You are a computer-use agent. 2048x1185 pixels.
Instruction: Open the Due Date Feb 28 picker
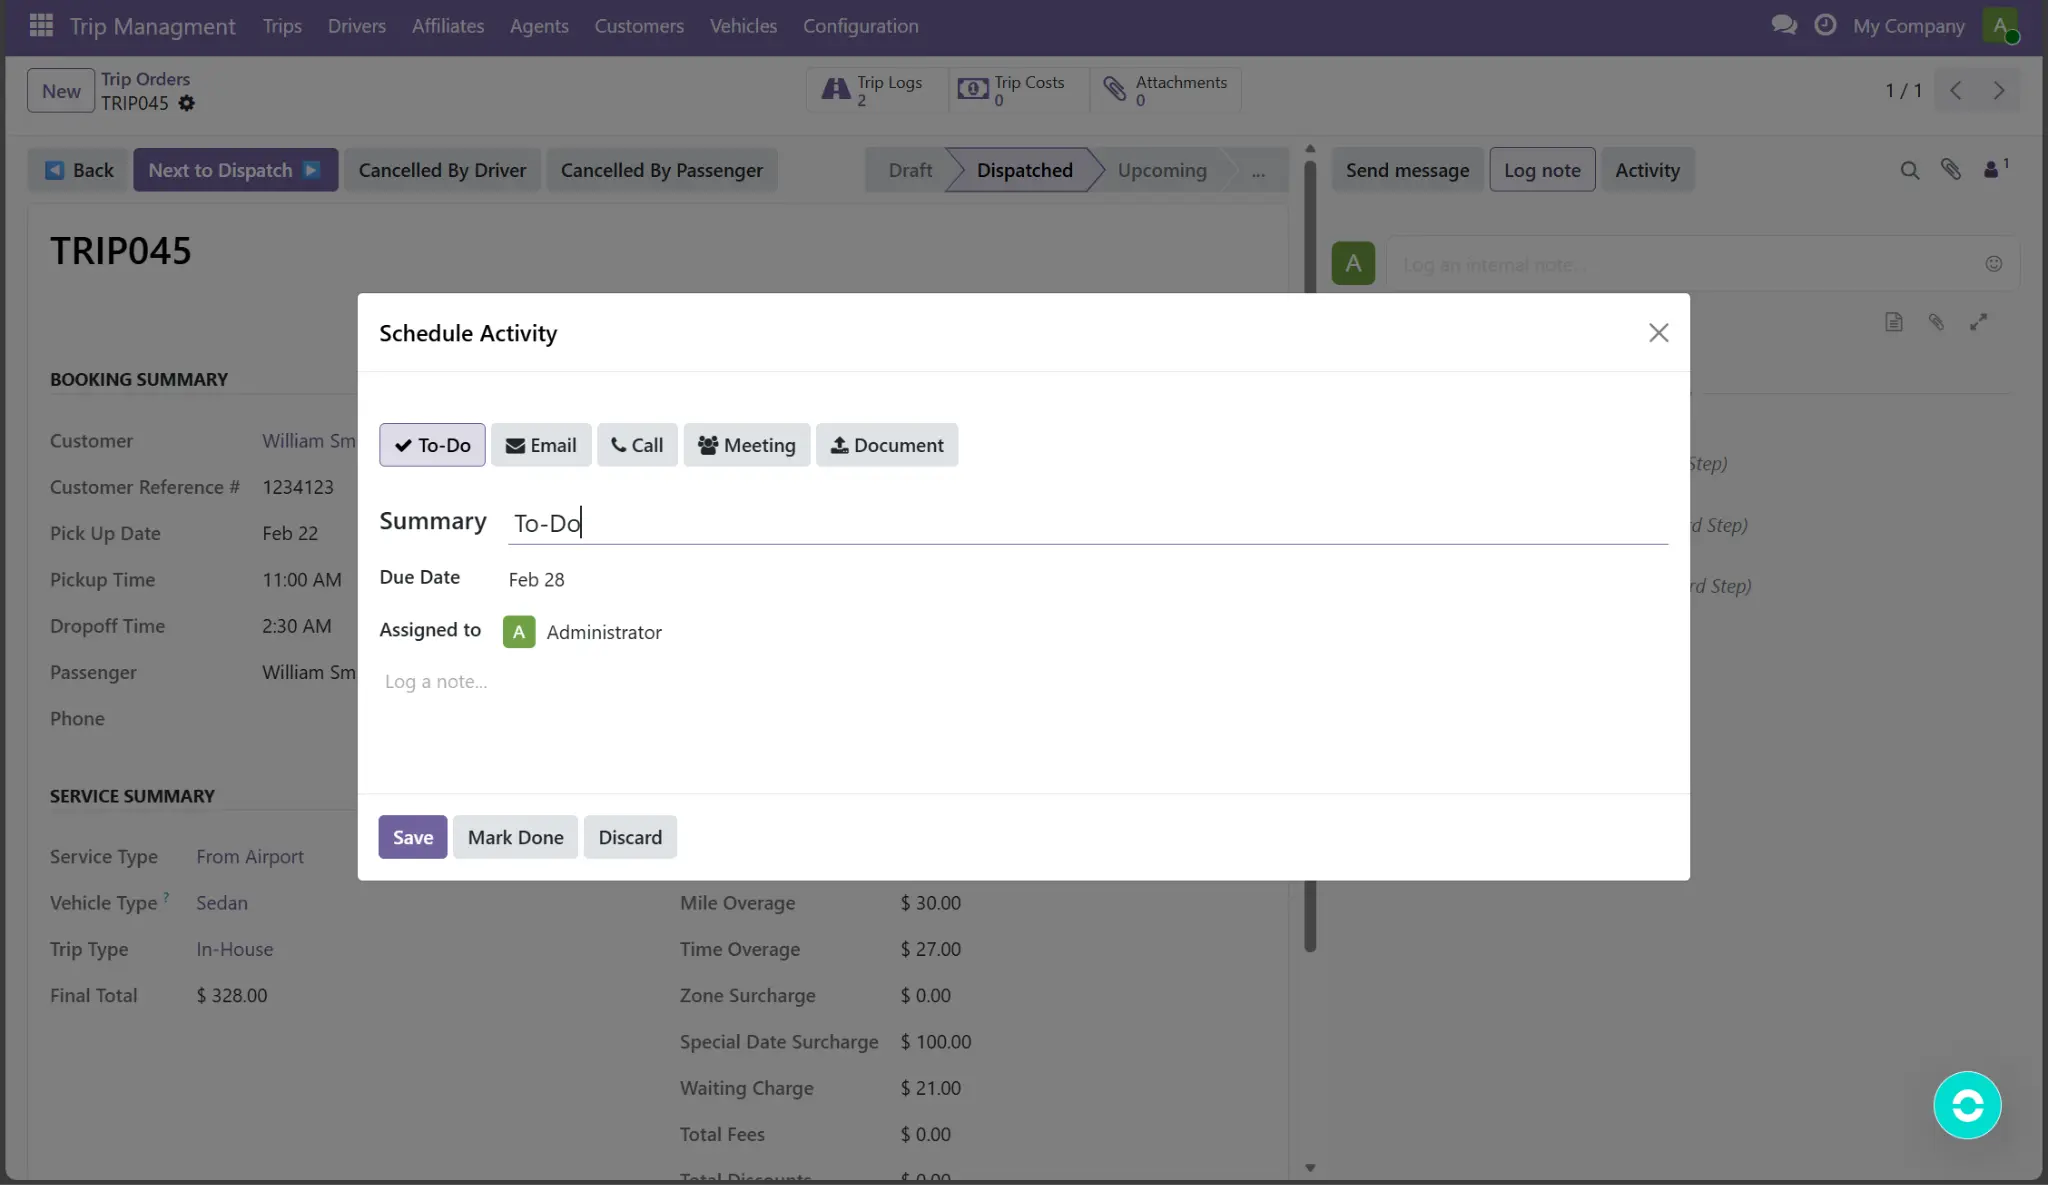pos(537,580)
